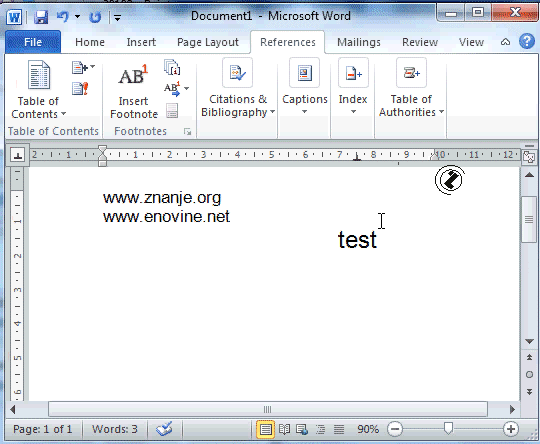Open the Table of Contents gallery
Image resolution: width=540 pixels, height=444 pixels.
pos(38,90)
